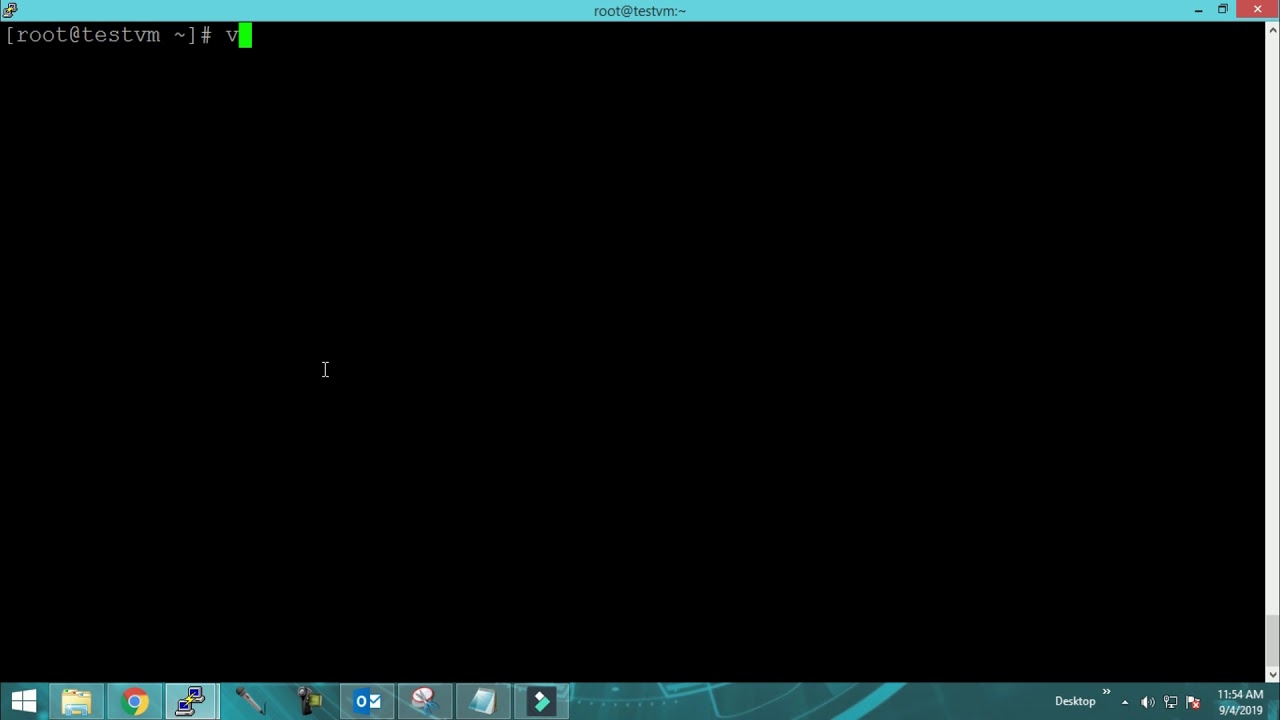Switch to the PuTTY taskbar button
This screenshot has width=1280, height=720.
pyautogui.click(x=191, y=701)
